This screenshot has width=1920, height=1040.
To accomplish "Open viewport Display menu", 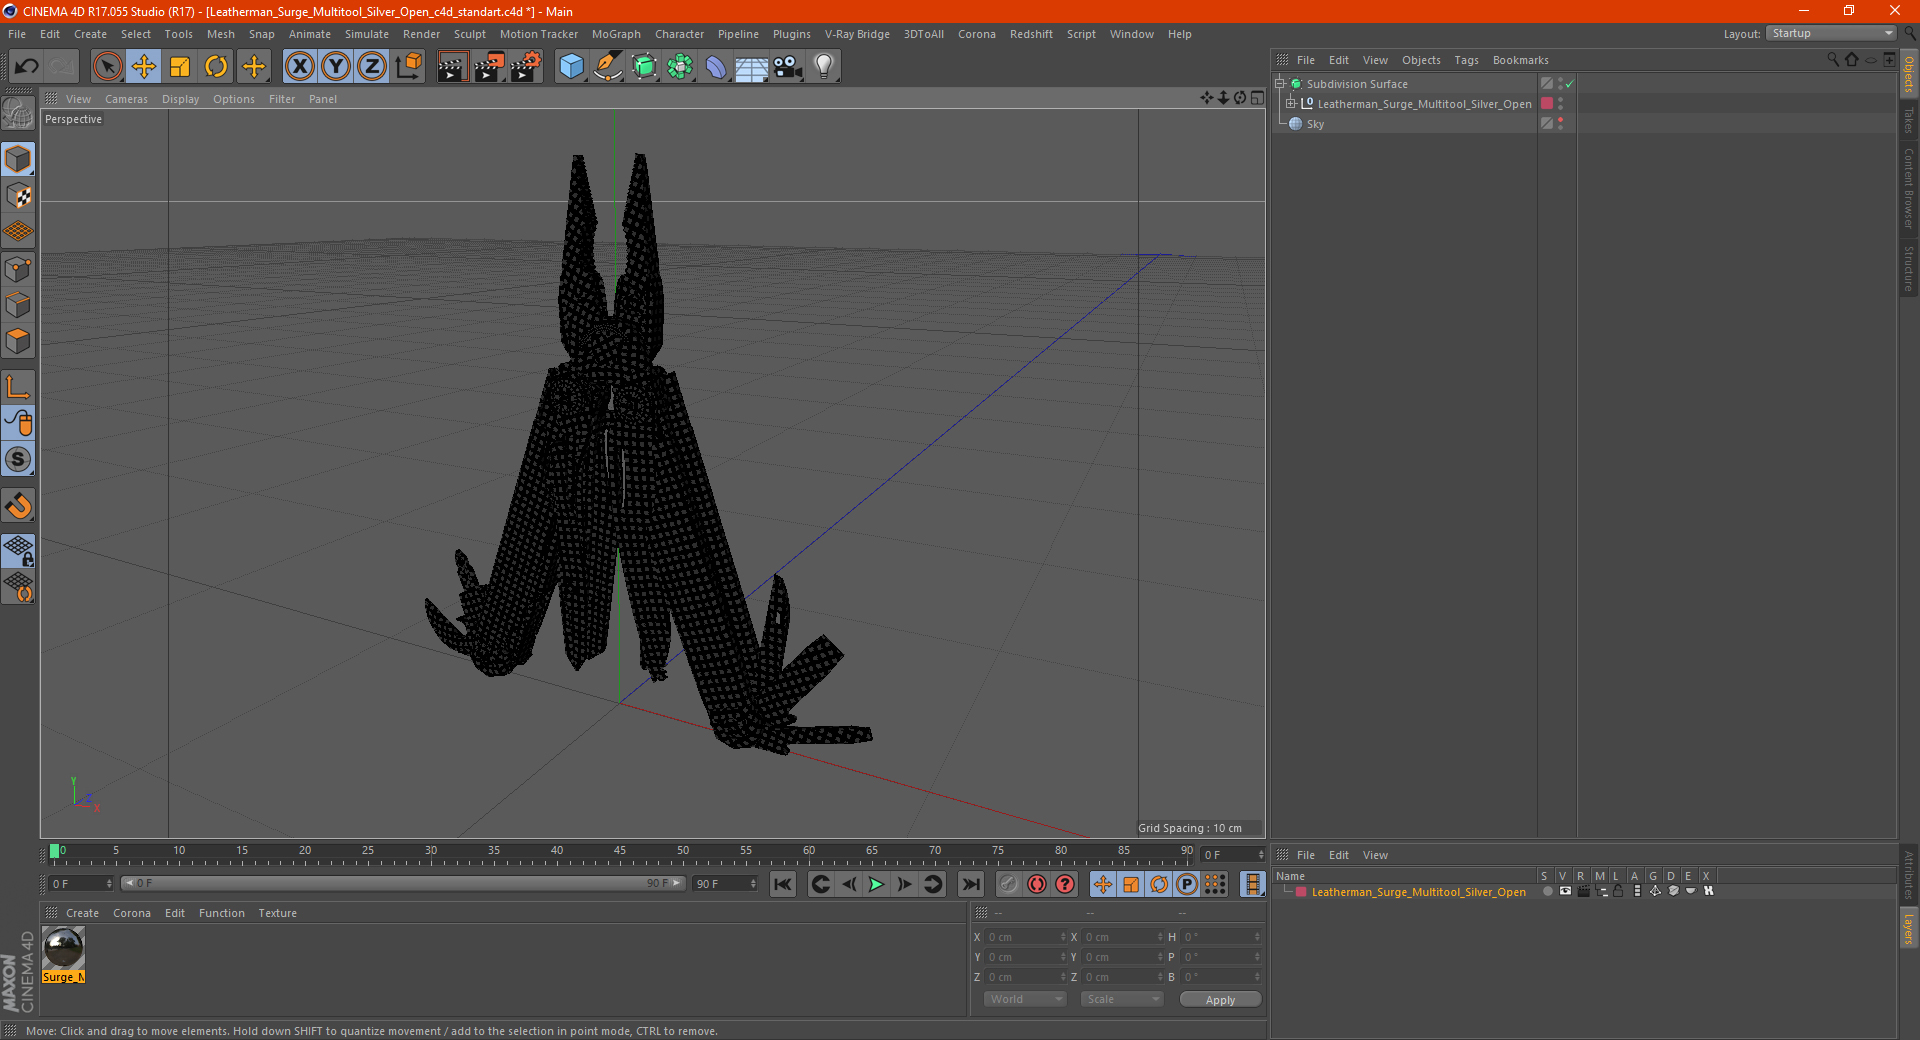I will [180, 99].
